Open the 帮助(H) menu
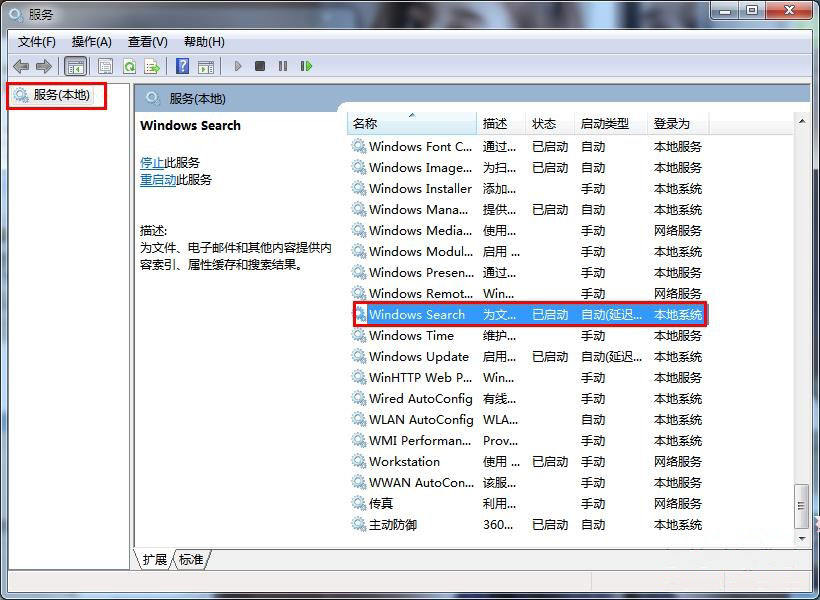The height and width of the screenshot is (600, 820). coord(204,42)
